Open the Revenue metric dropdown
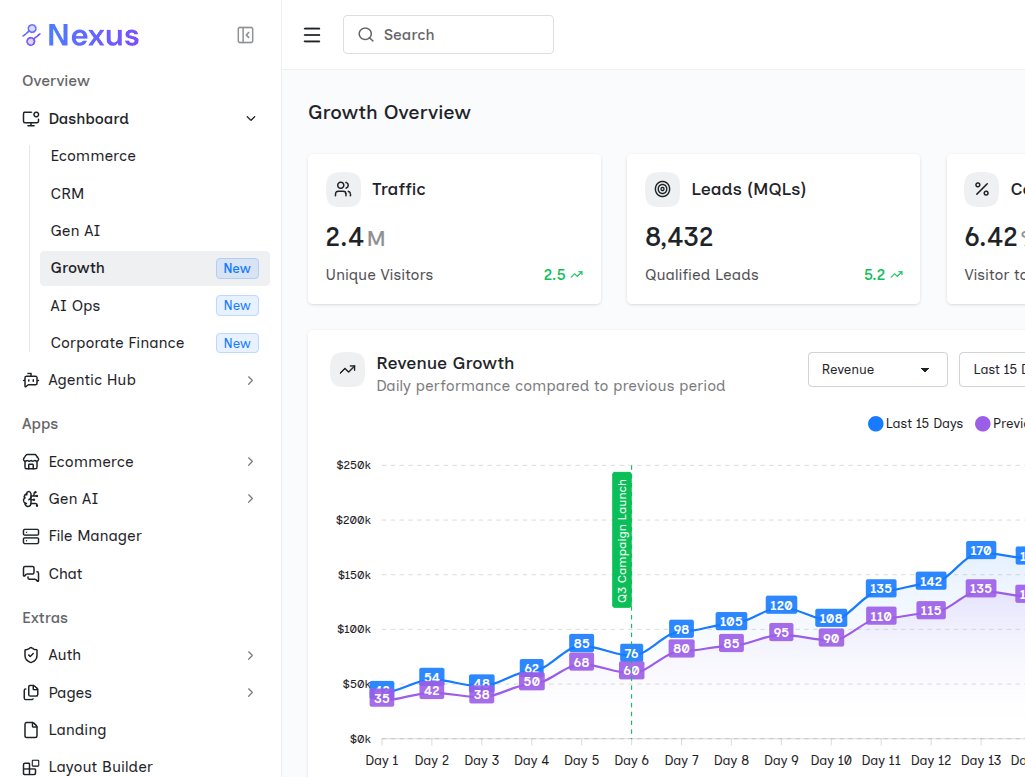This screenshot has width=1025, height=777. pos(877,370)
